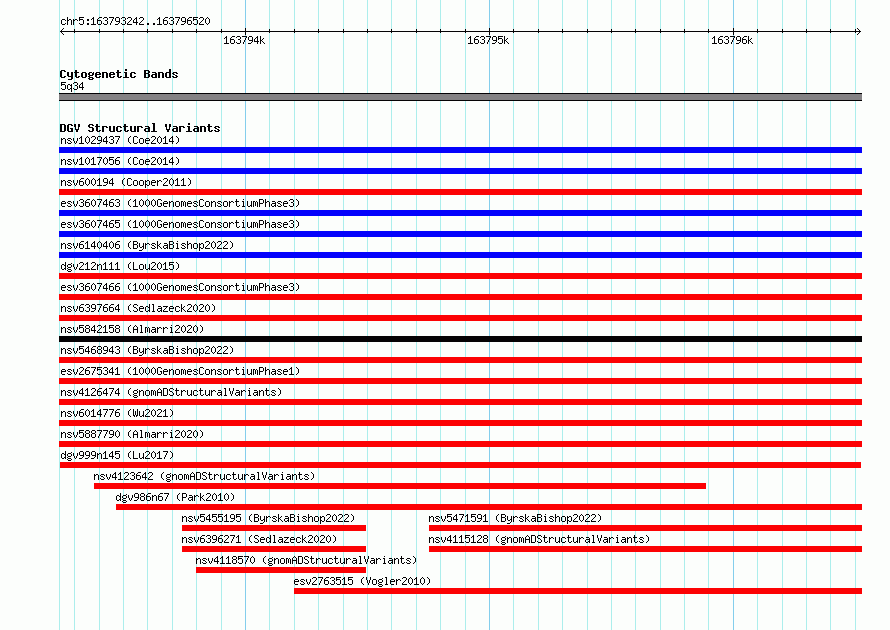Click the red bar for esv3607466
The height and width of the screenshot is (630, 890).
pos(460,297)
